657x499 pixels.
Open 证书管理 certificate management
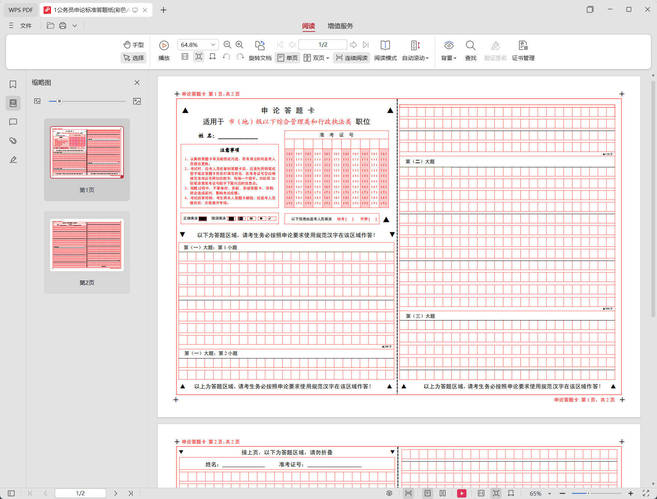click(523, 51)
